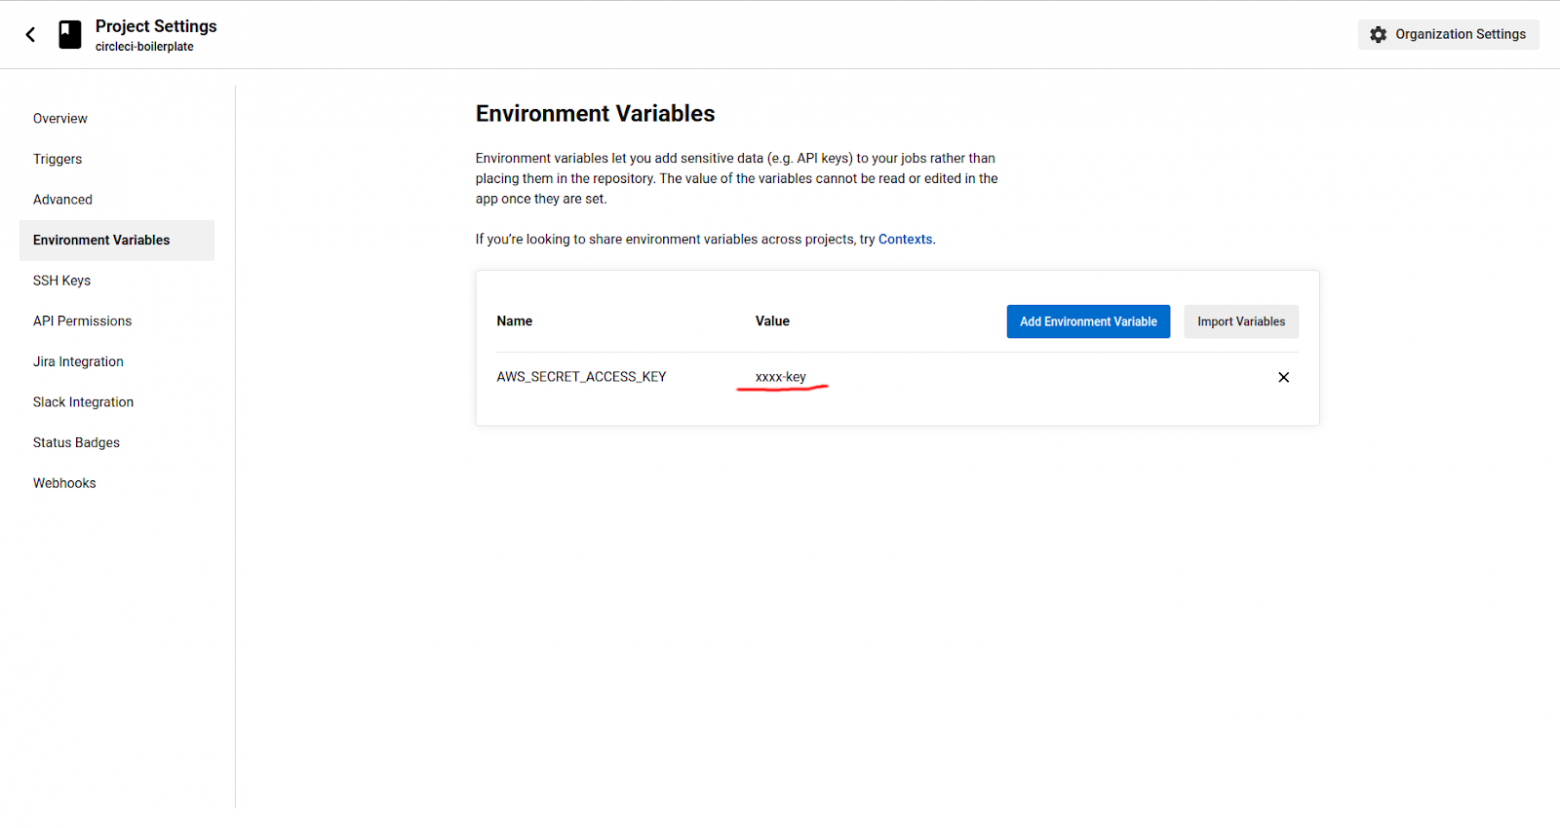Follow the Contexts link
Screen dimensions: 1560x828
pos(905,239)
